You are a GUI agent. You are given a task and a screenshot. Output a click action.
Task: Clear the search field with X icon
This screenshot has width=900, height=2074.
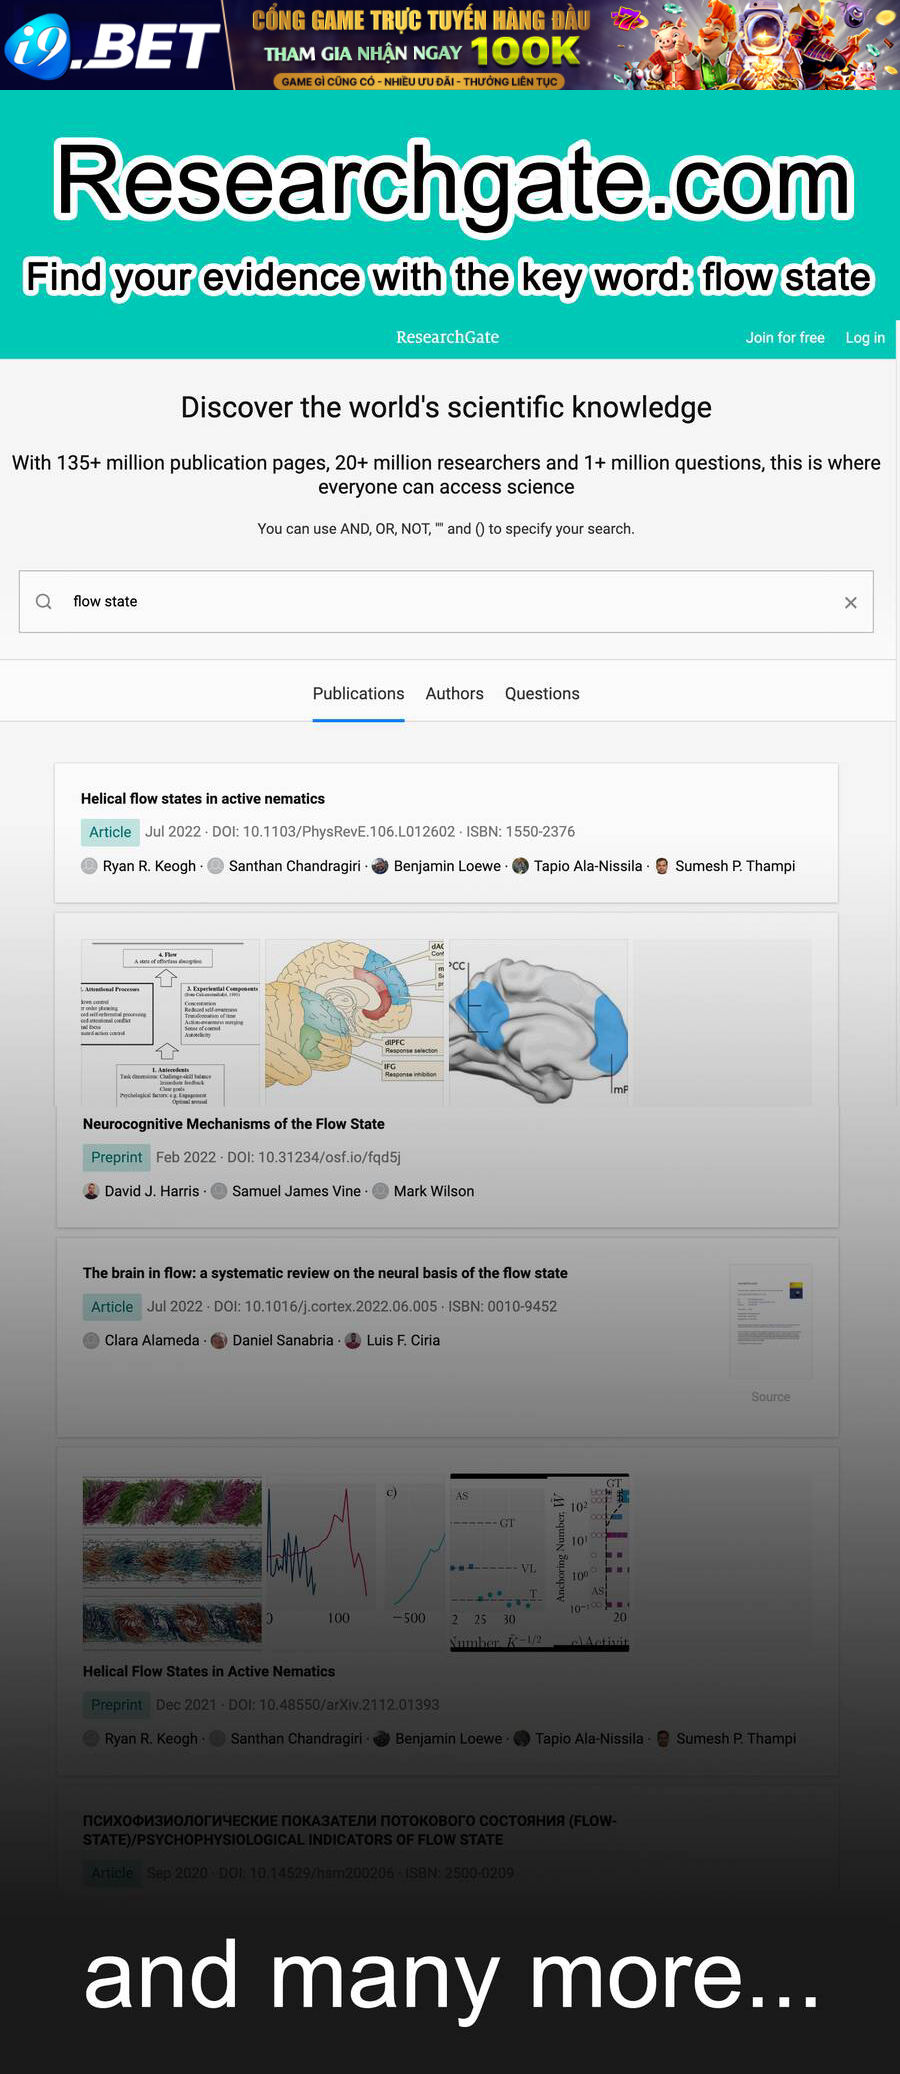tap(850, 602)
